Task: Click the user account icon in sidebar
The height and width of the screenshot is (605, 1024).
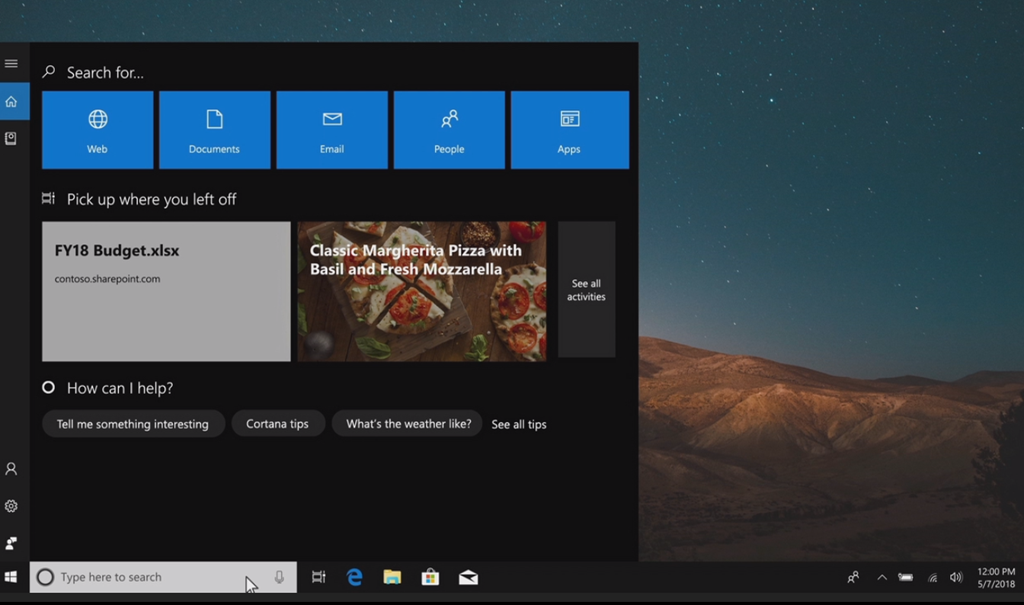Action: 11,469
